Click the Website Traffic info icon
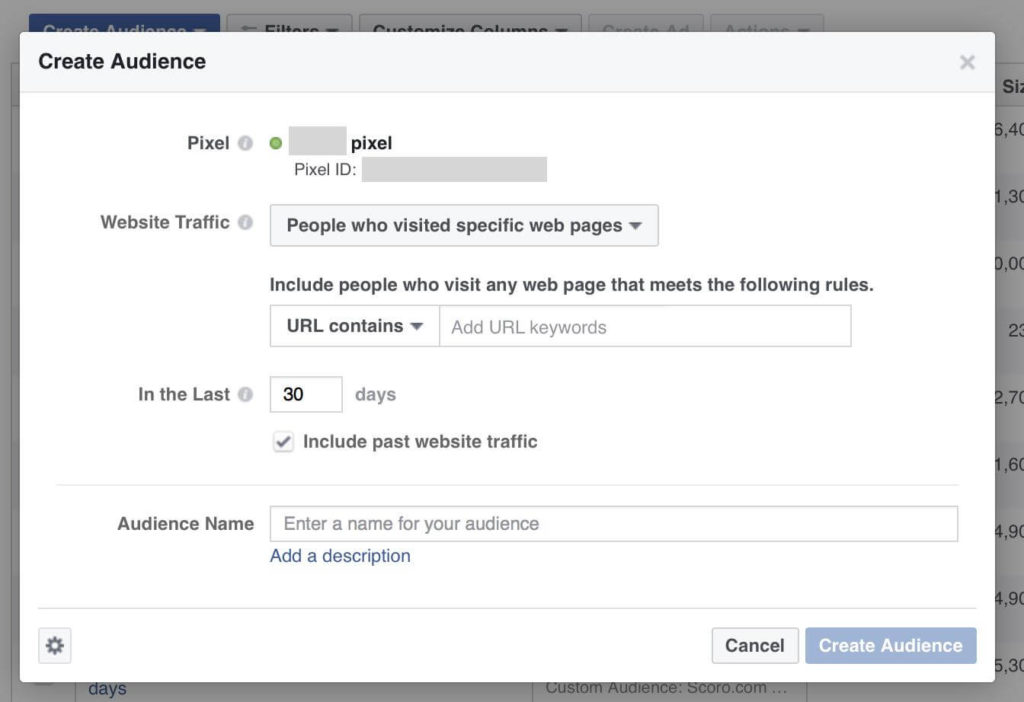 tap(247, 222)
